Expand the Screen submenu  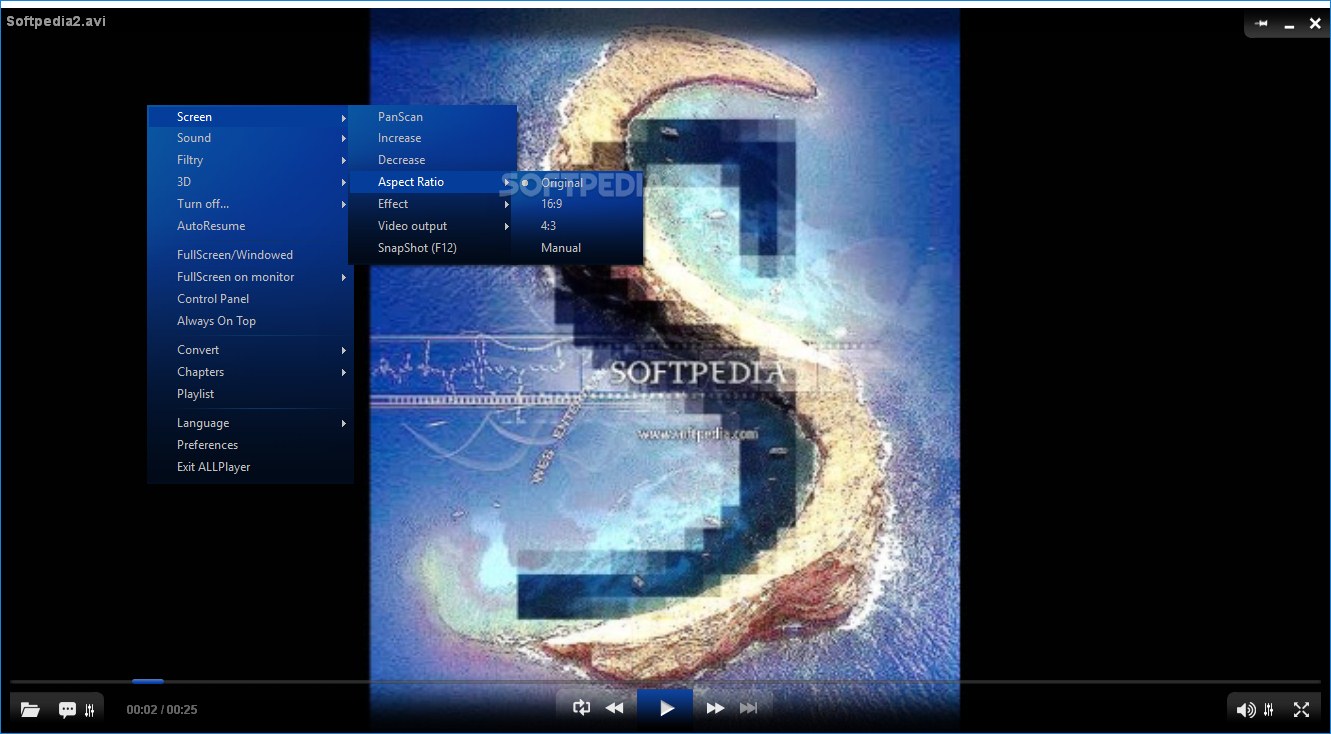(x=250, y=117)
